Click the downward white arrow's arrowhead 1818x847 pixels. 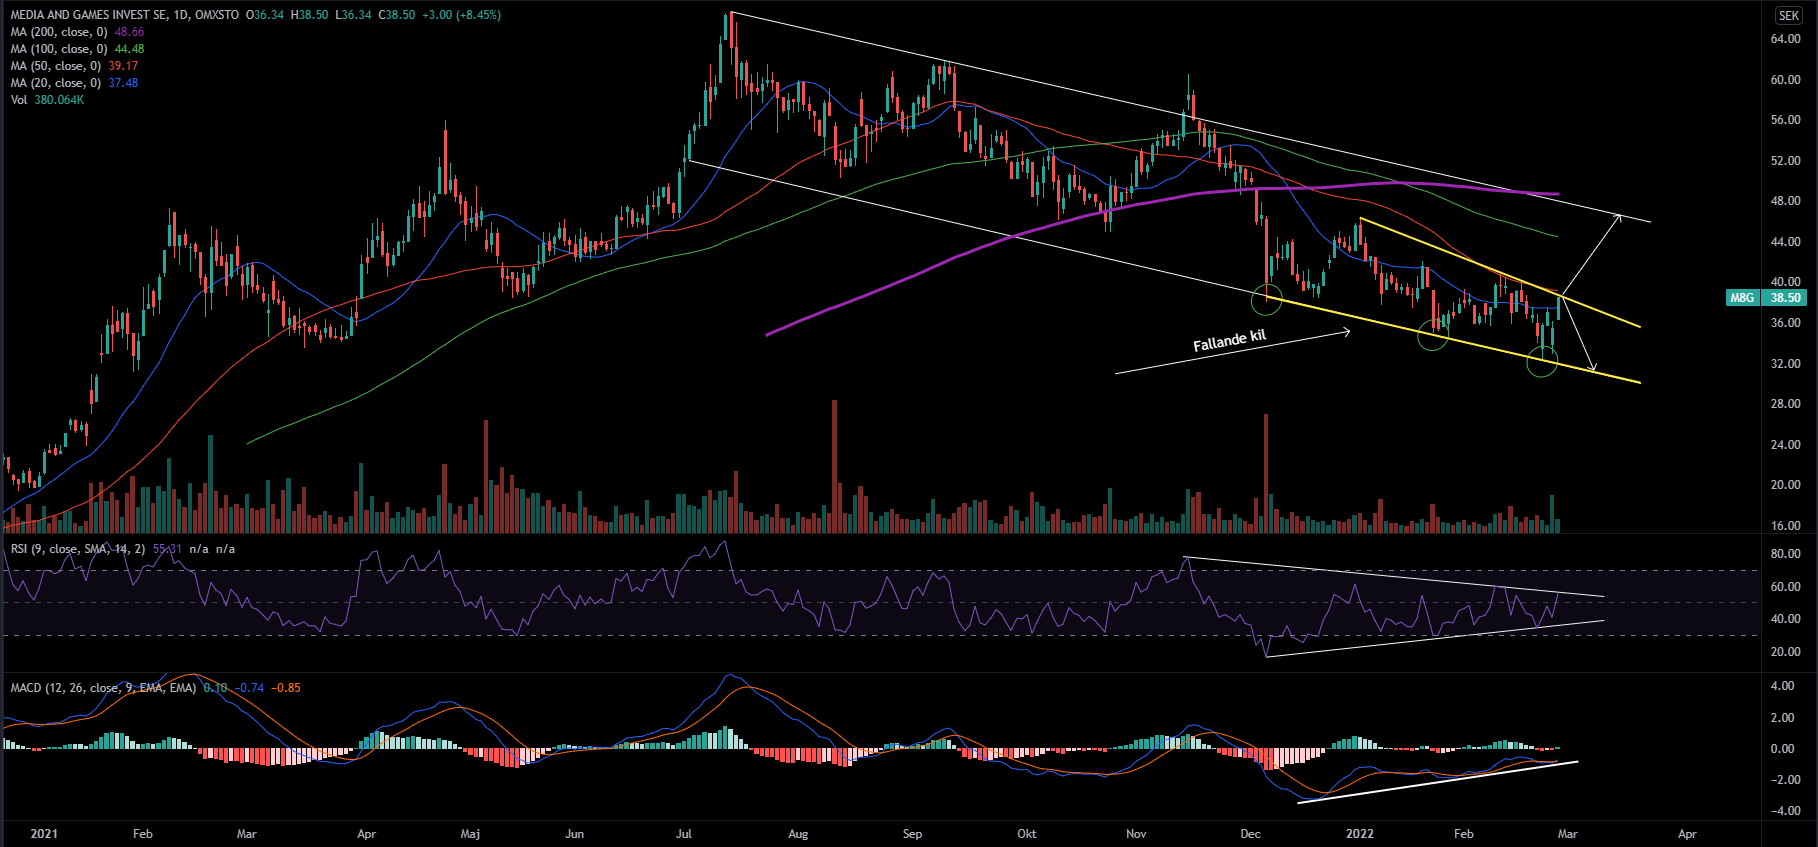(1593, 367)
